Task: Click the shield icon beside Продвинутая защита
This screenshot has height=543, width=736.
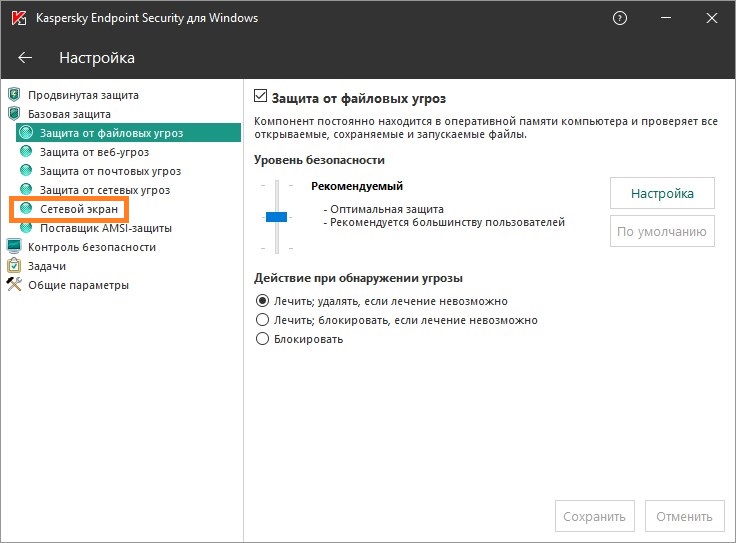Action: [x=14, y=95]
